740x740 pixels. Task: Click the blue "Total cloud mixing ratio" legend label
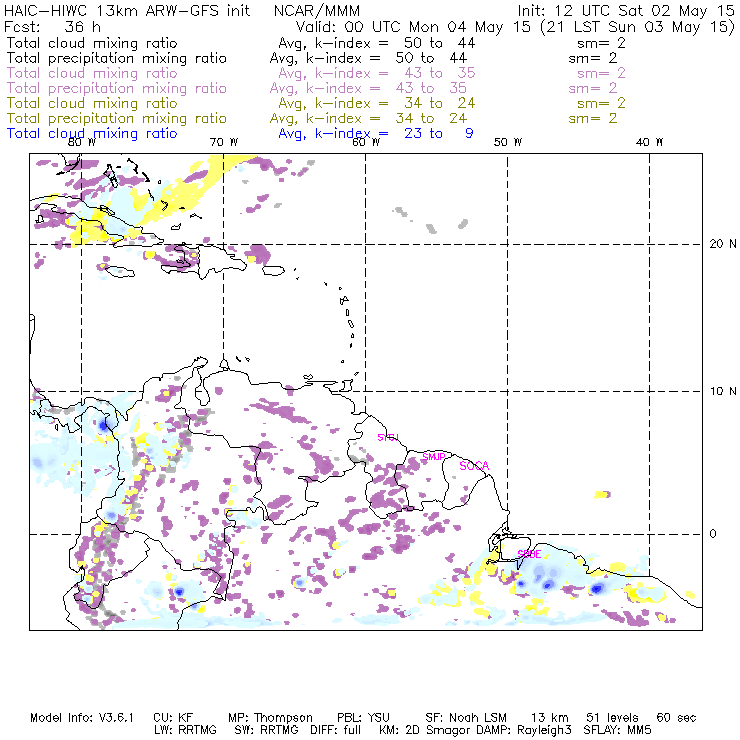[x=92, y=134]
